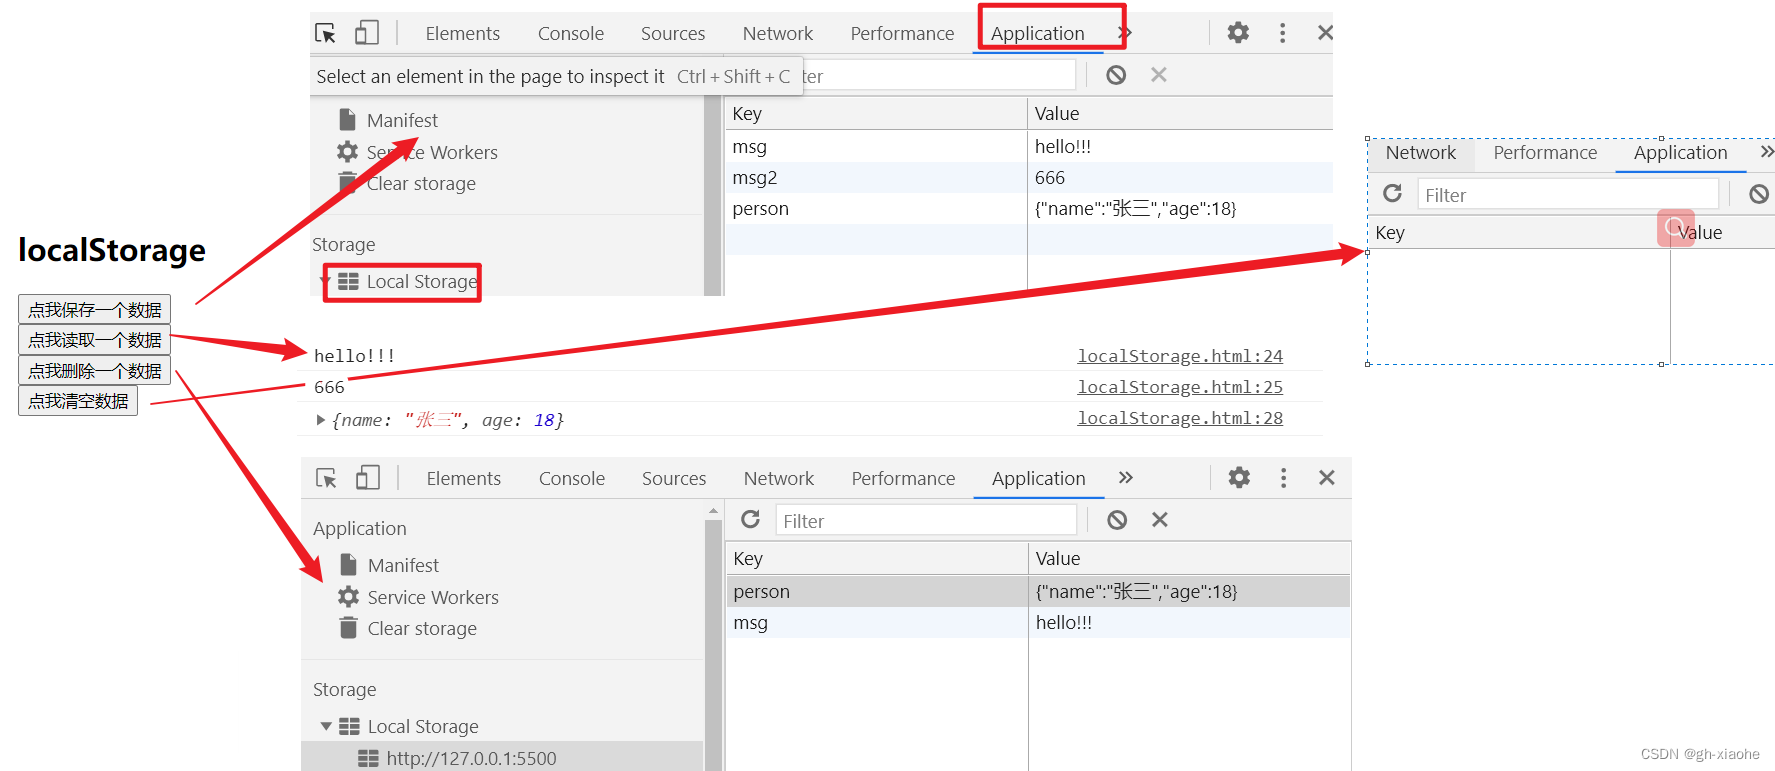
Task: Click clear-all circle icon in top DevTools filter bar
Action: coord(1116,75)
